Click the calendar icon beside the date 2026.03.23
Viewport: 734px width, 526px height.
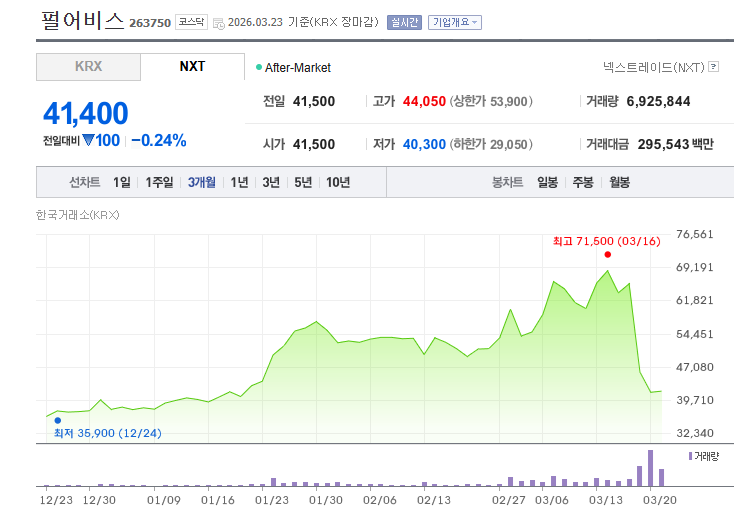click(x=219, y=23)
